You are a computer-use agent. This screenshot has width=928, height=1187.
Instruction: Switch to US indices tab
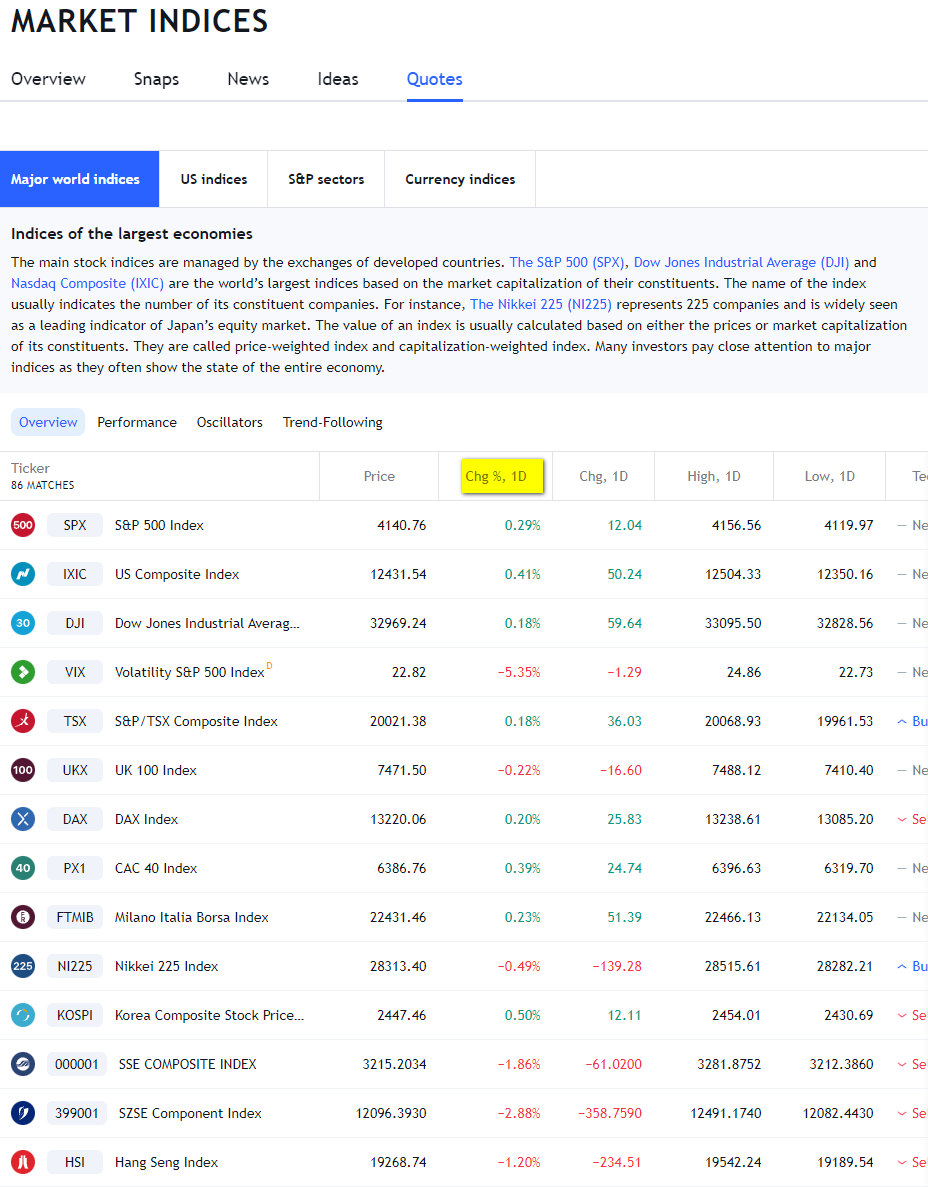[x=213, y=179]
